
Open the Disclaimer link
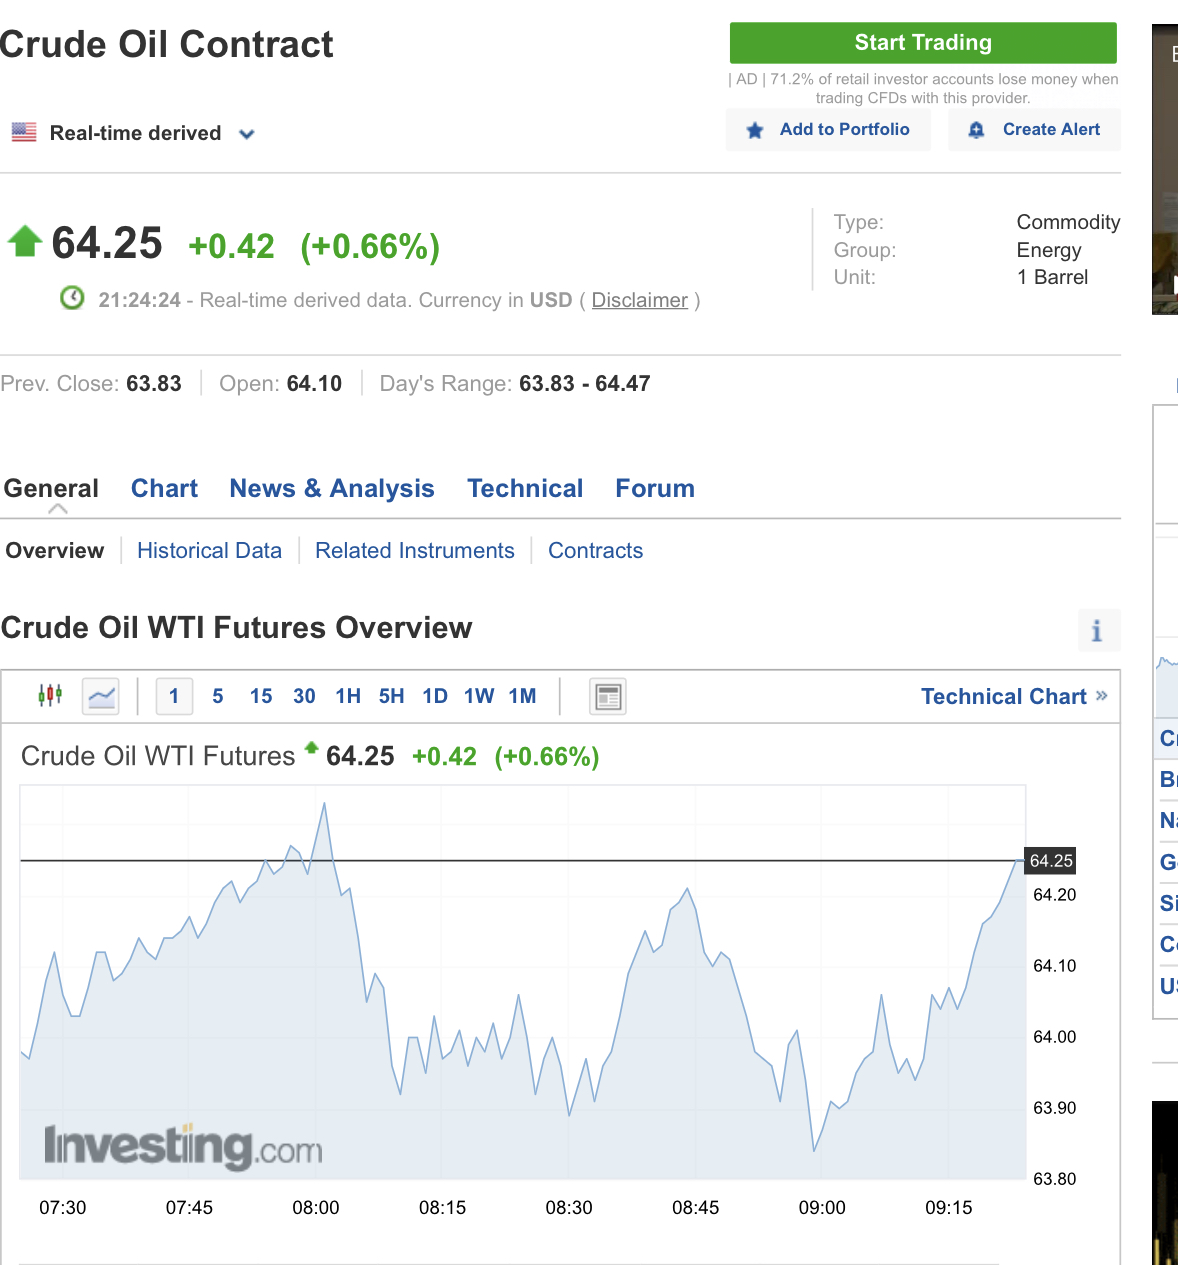coord(639,300)
